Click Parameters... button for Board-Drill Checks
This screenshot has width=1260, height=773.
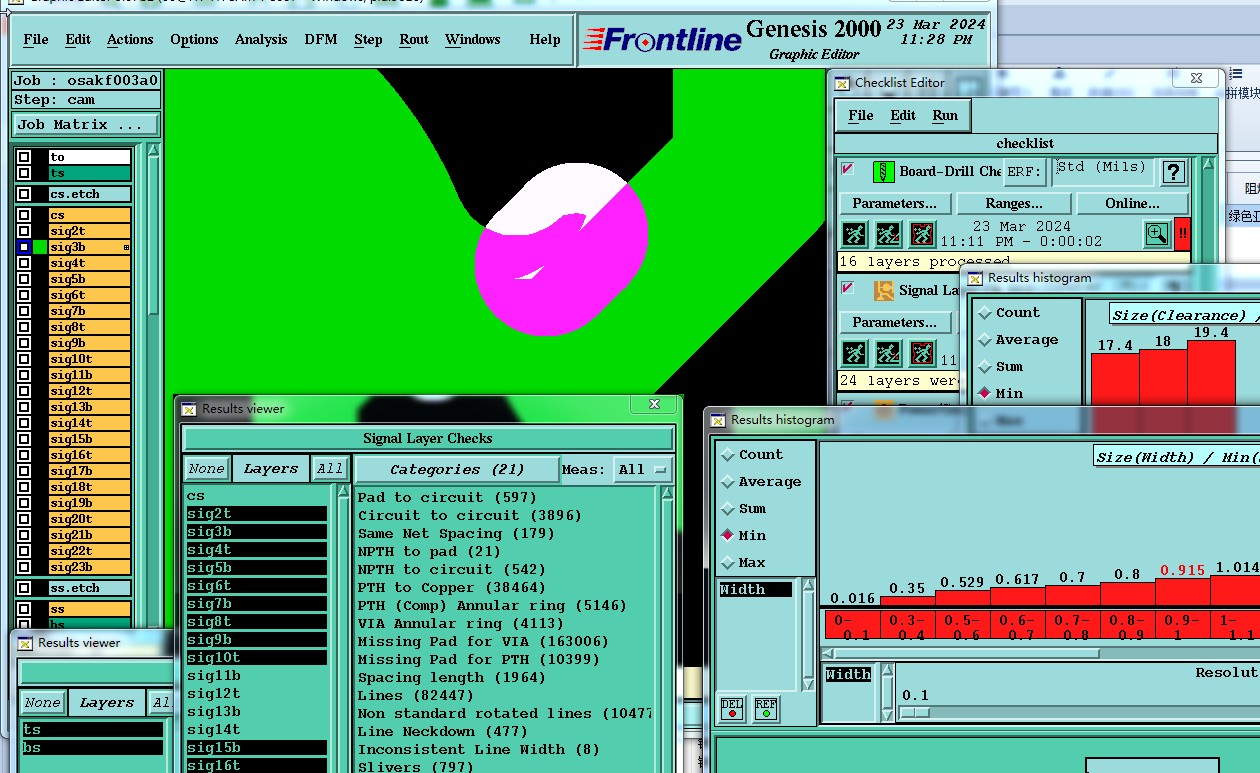point(894,203)
